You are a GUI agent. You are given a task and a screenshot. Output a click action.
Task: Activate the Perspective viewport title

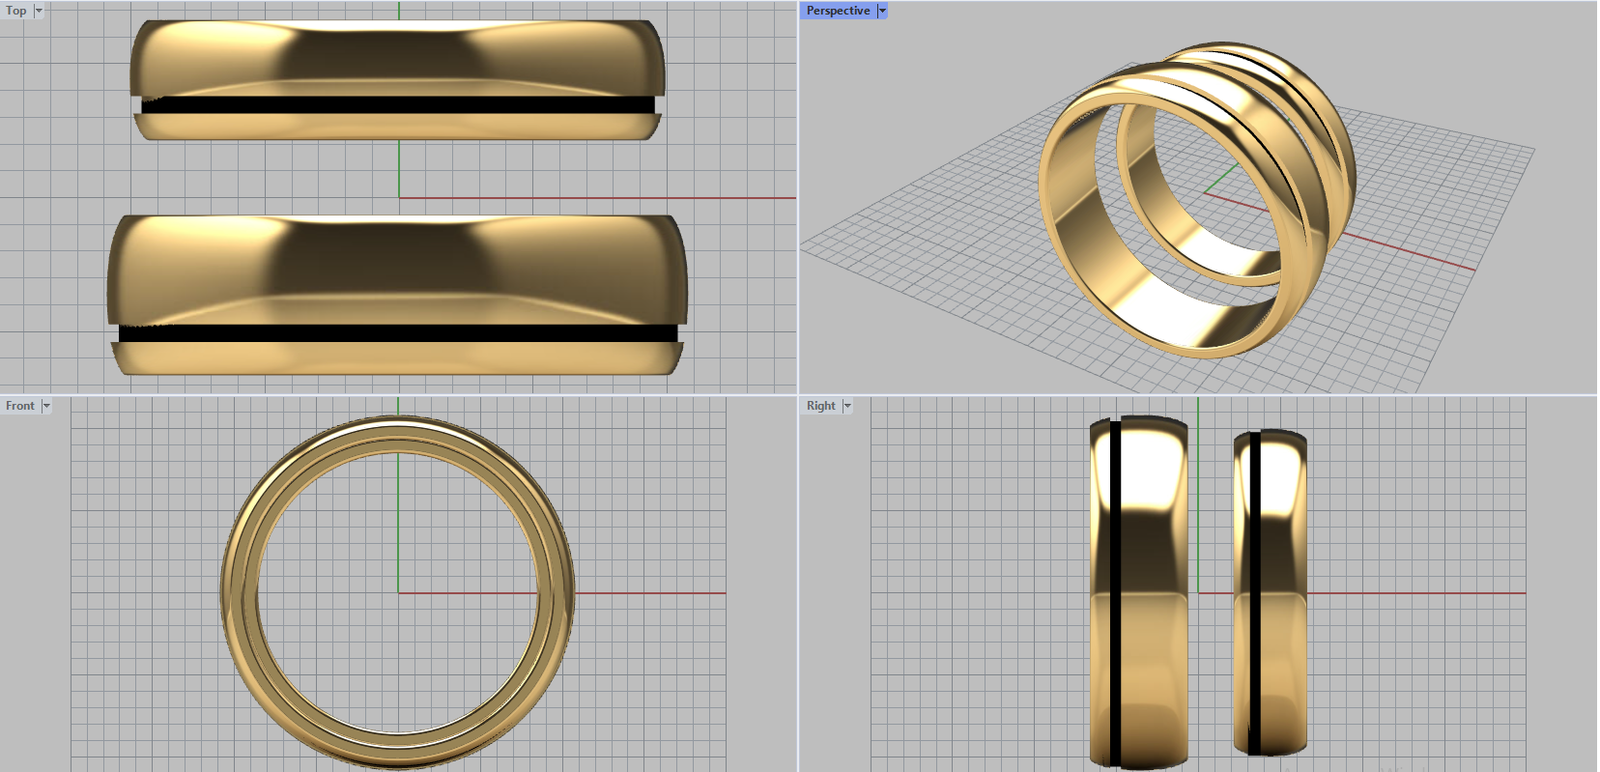837,11
